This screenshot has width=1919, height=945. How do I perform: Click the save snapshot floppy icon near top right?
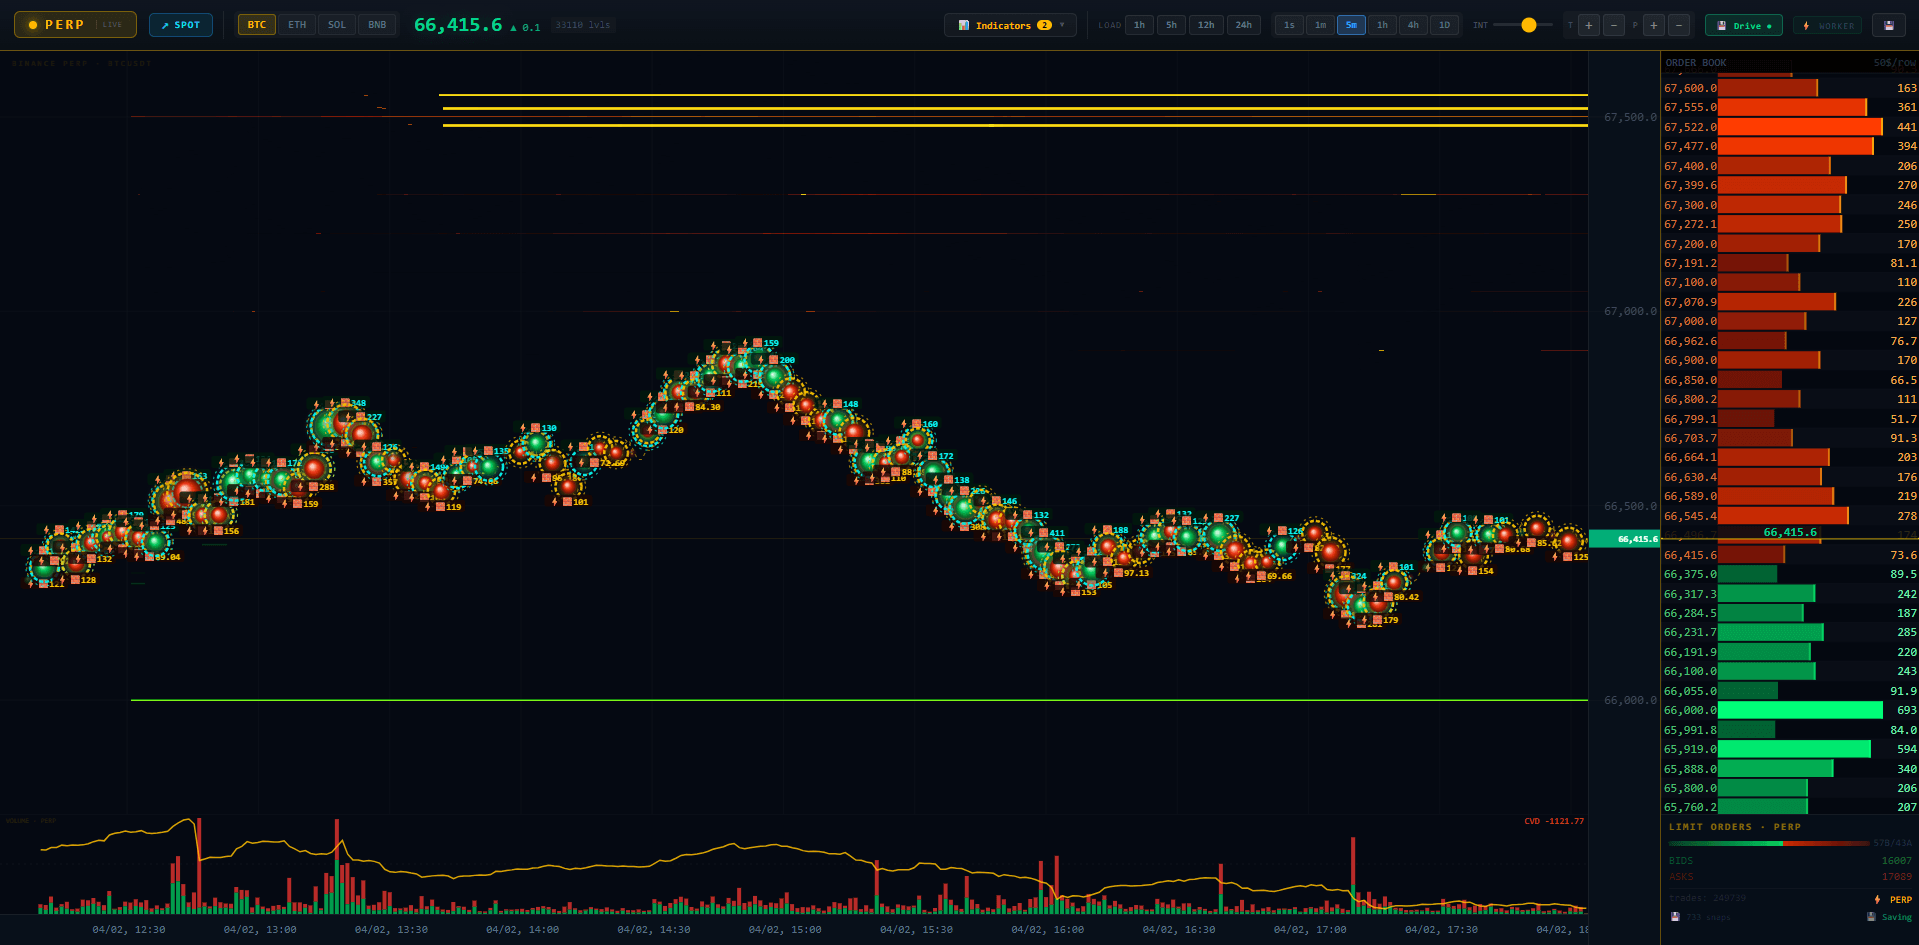1888,24
